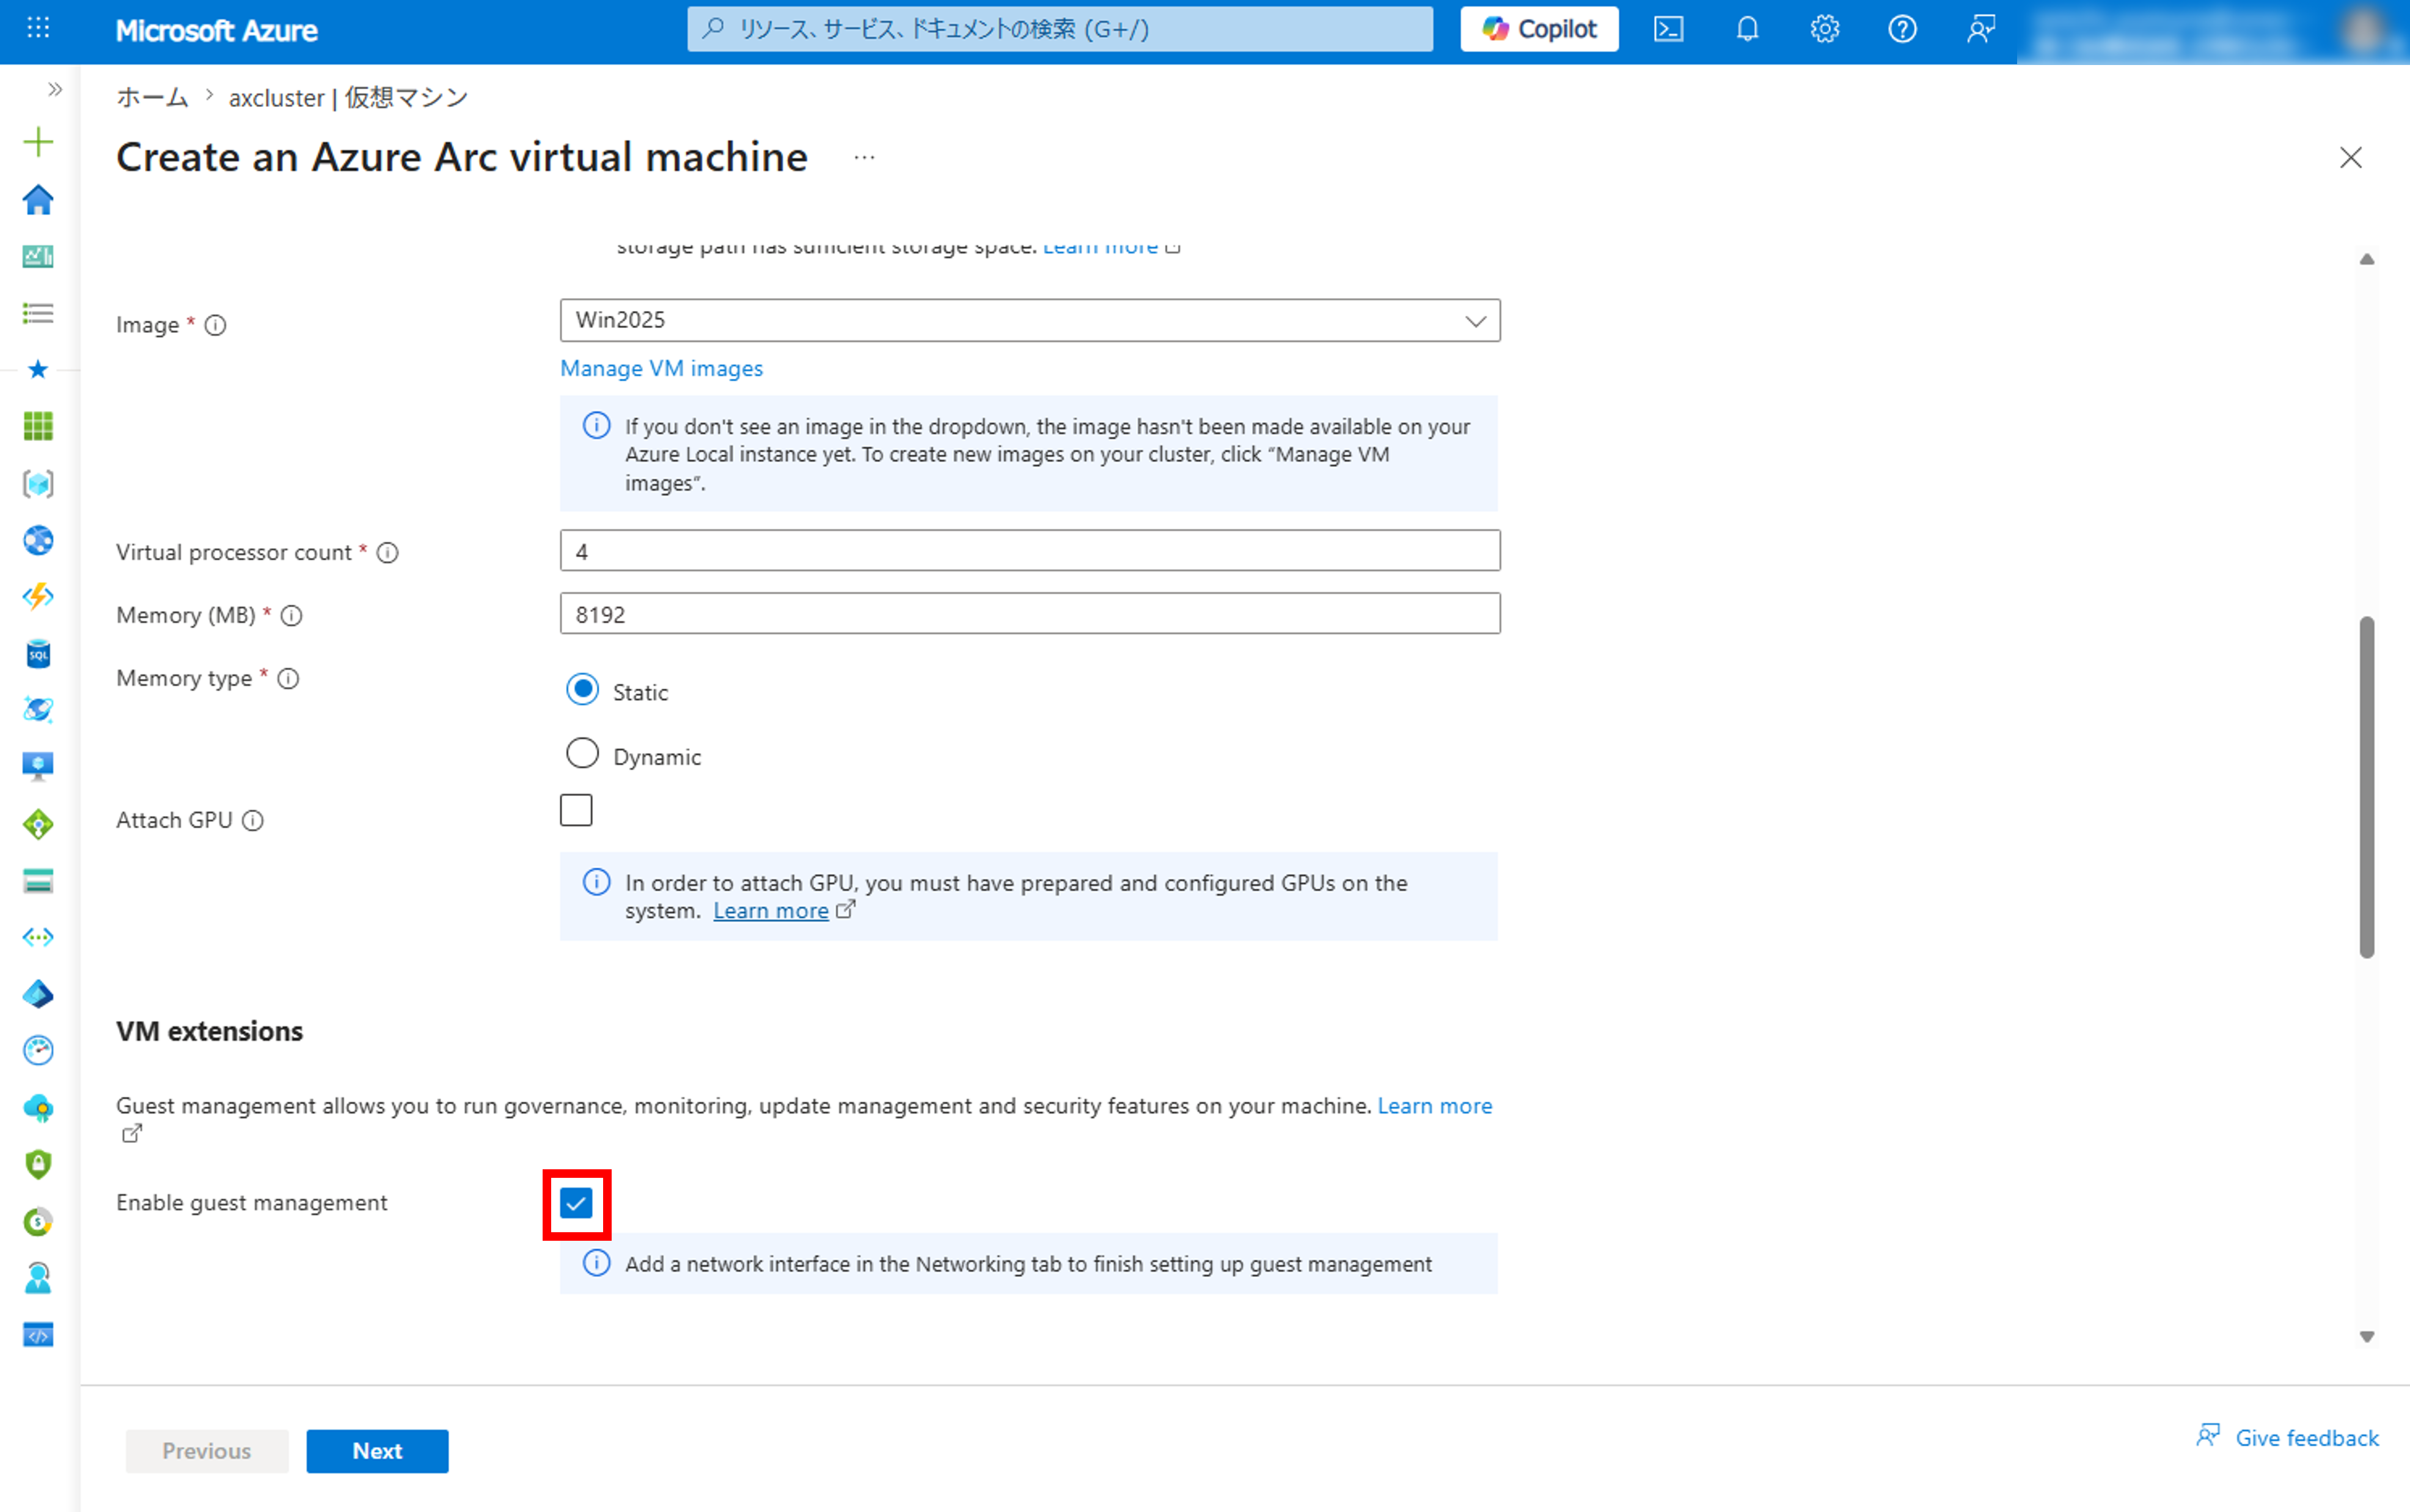Show info tooltip for Attach GPU
2410x1512 pixels.
tap(253, 821)
